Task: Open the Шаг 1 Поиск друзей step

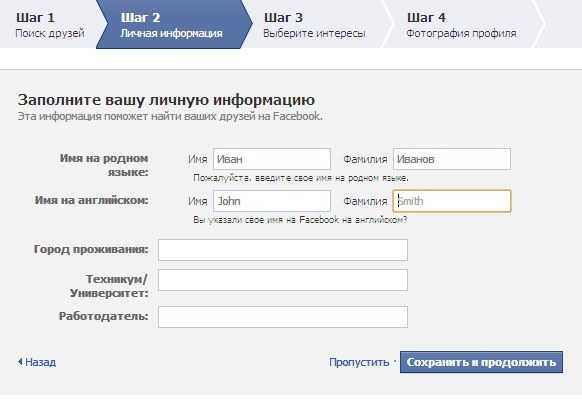Action: pyautogui.click(x=50, y=25)
